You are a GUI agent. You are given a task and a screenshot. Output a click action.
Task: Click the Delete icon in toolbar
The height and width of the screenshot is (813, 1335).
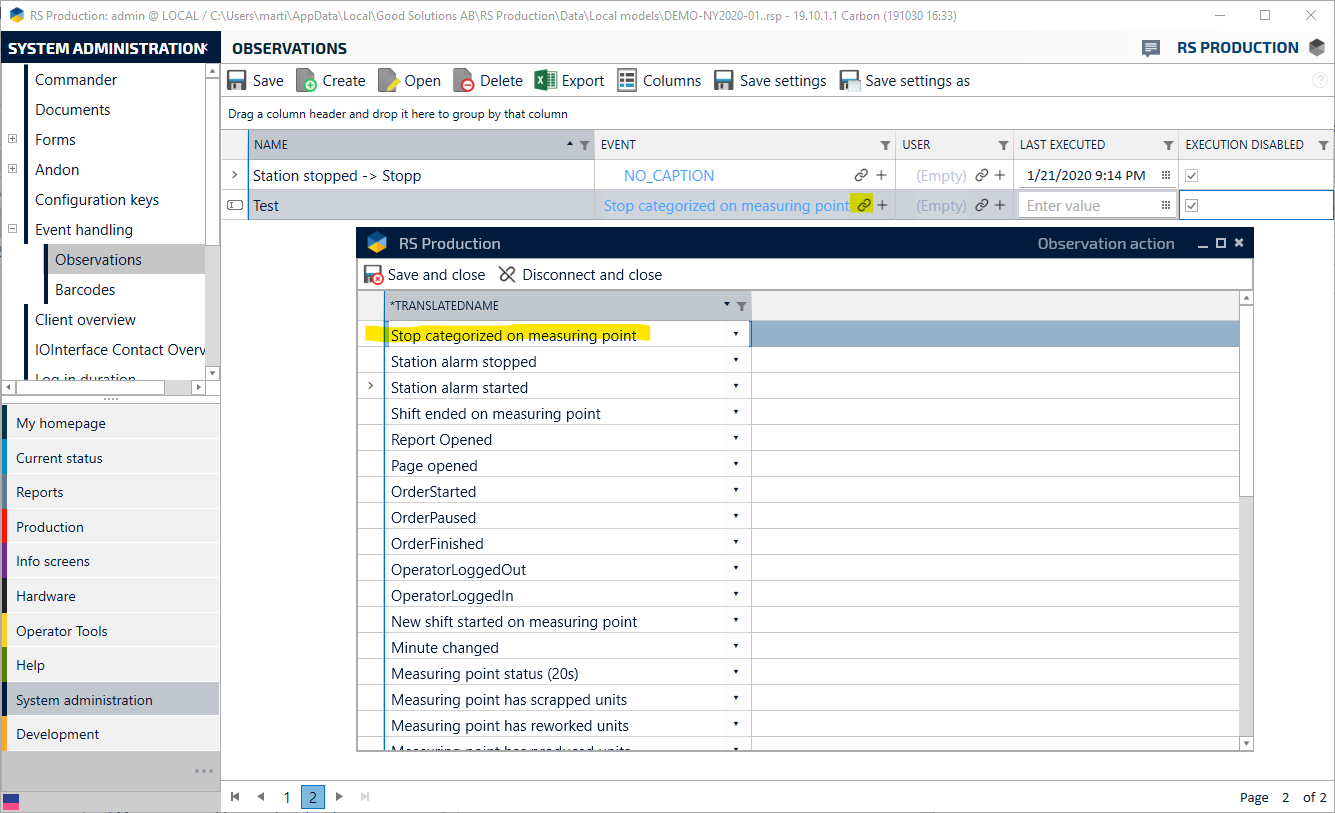click(x=464, y=81)
